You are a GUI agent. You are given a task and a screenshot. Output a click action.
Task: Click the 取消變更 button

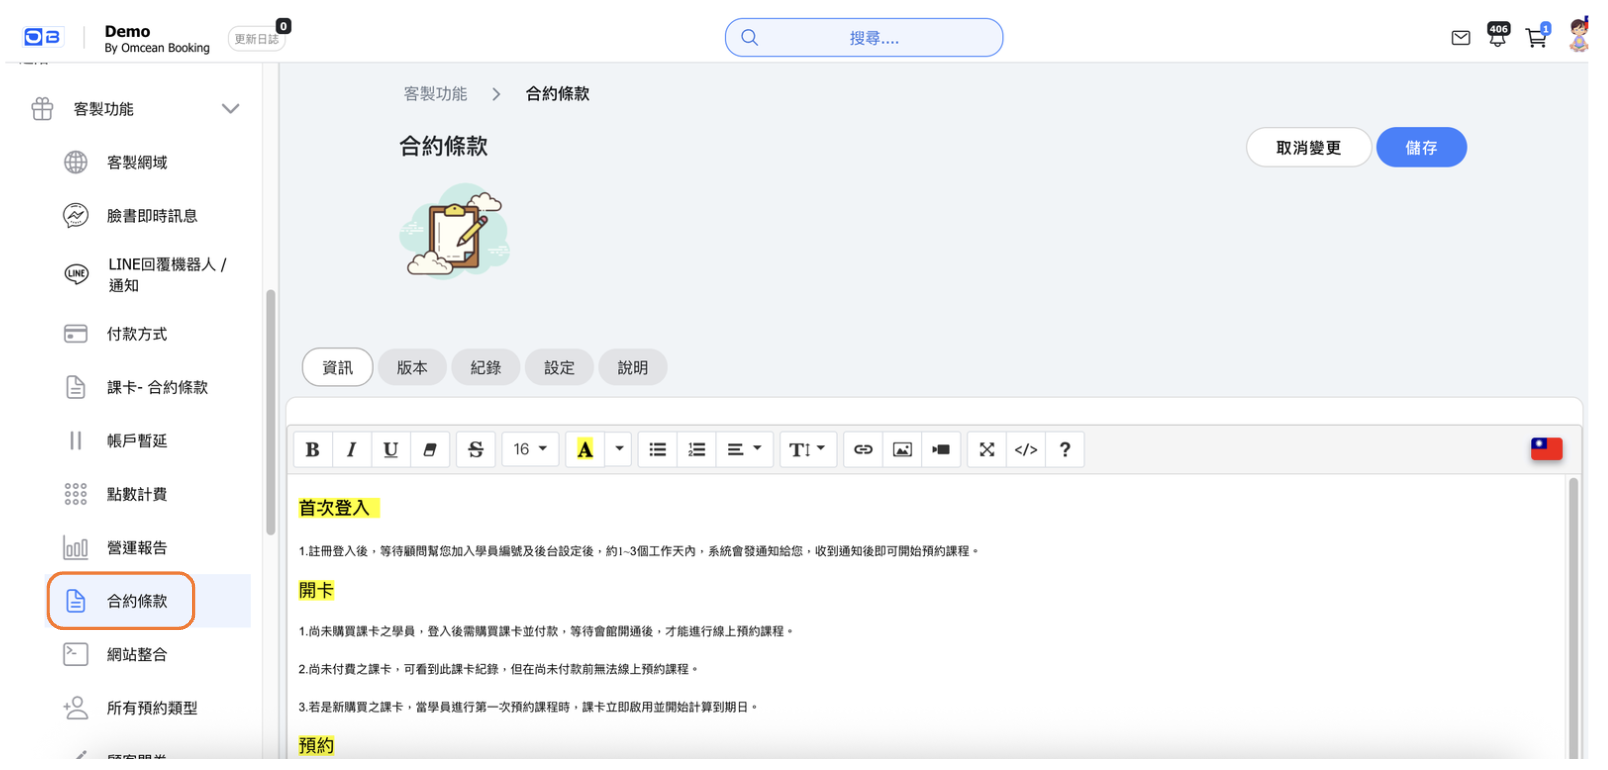click(1308, 148)
